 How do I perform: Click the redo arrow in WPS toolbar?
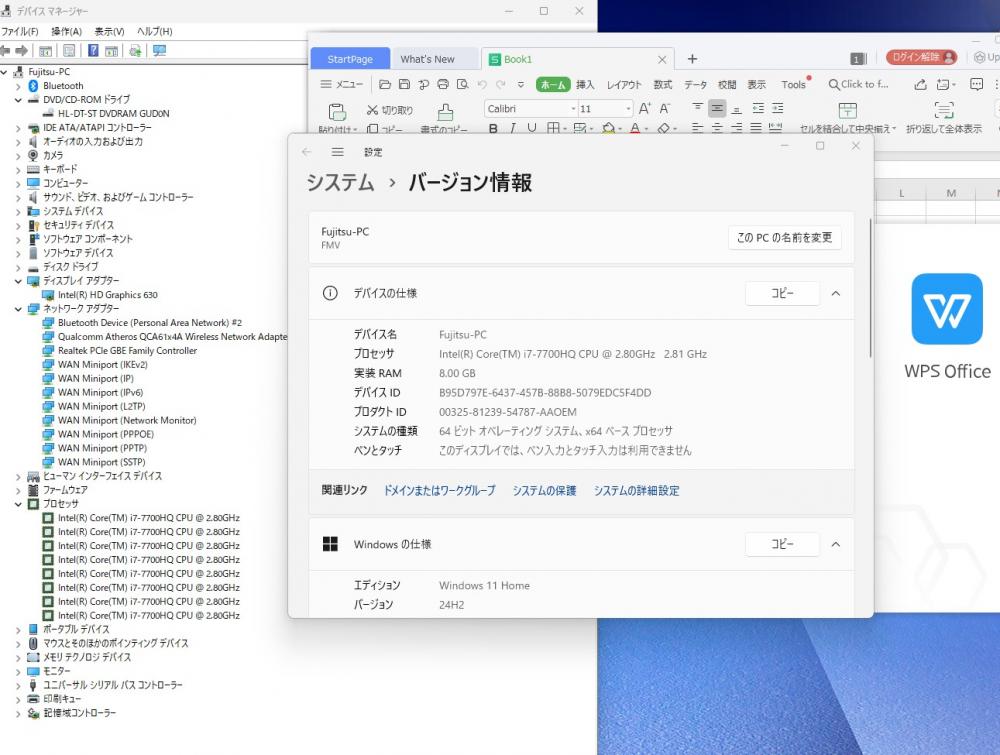tap(501, 84)
